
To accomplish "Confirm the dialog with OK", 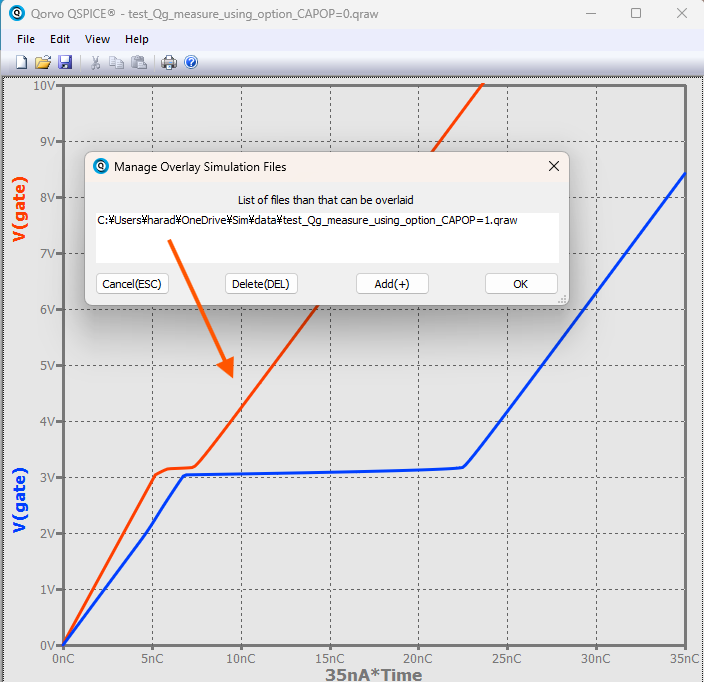I will tap(520, 284).
